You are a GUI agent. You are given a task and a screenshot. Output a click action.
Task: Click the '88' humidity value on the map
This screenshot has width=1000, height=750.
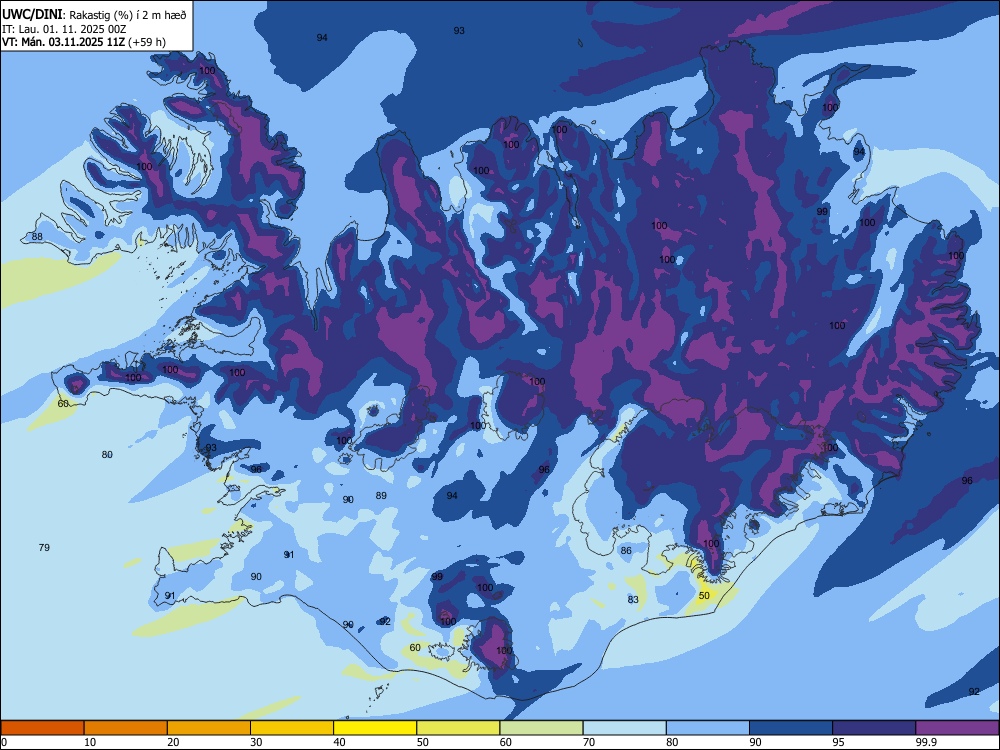[x=38, y=237]
